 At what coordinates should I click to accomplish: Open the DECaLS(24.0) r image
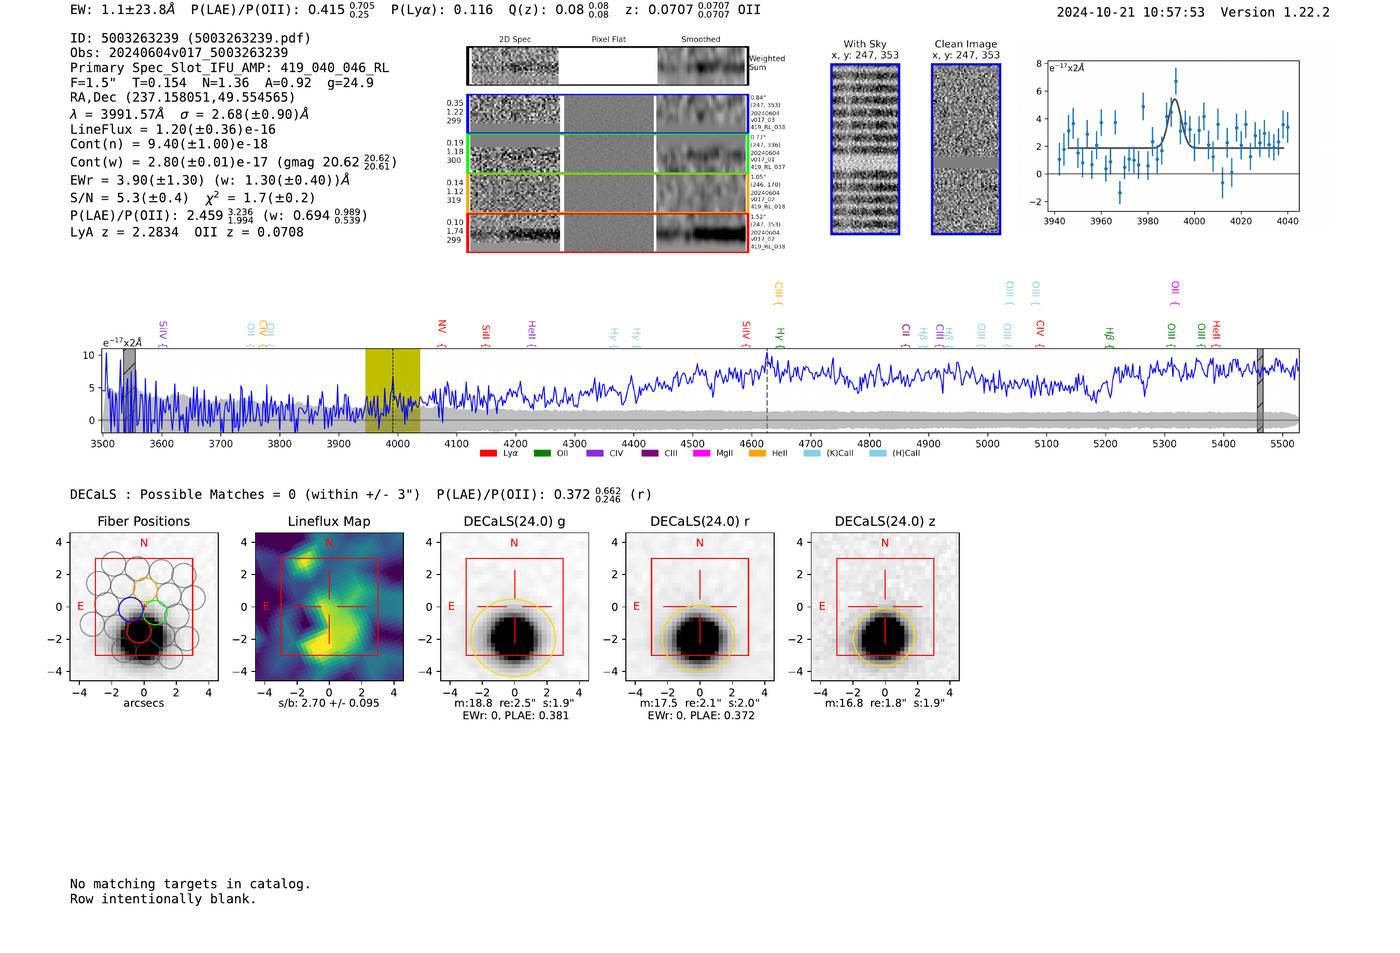click(700, 607)
